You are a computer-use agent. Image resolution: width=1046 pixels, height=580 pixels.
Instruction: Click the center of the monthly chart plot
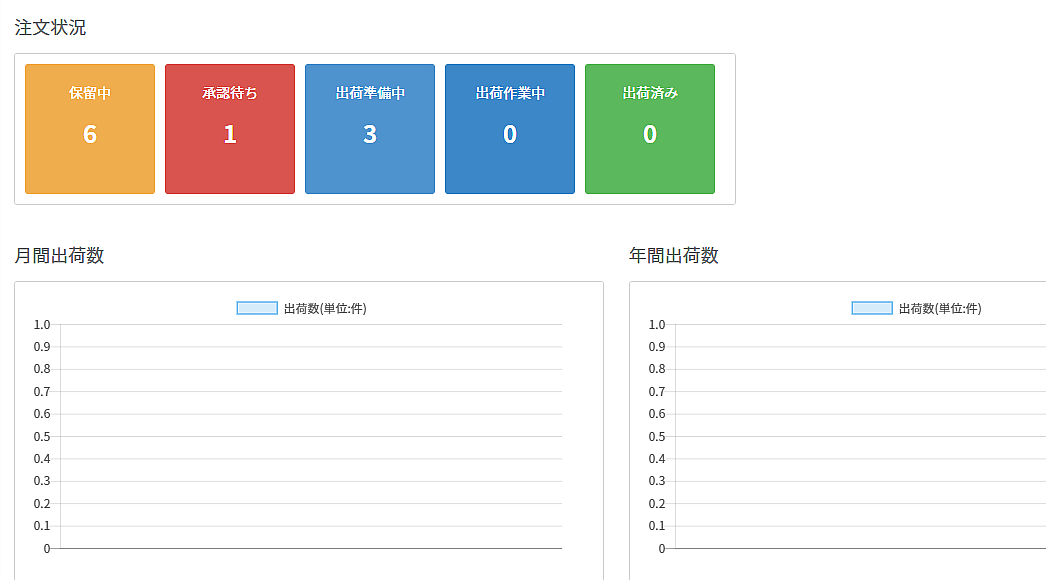click(311, 436)
